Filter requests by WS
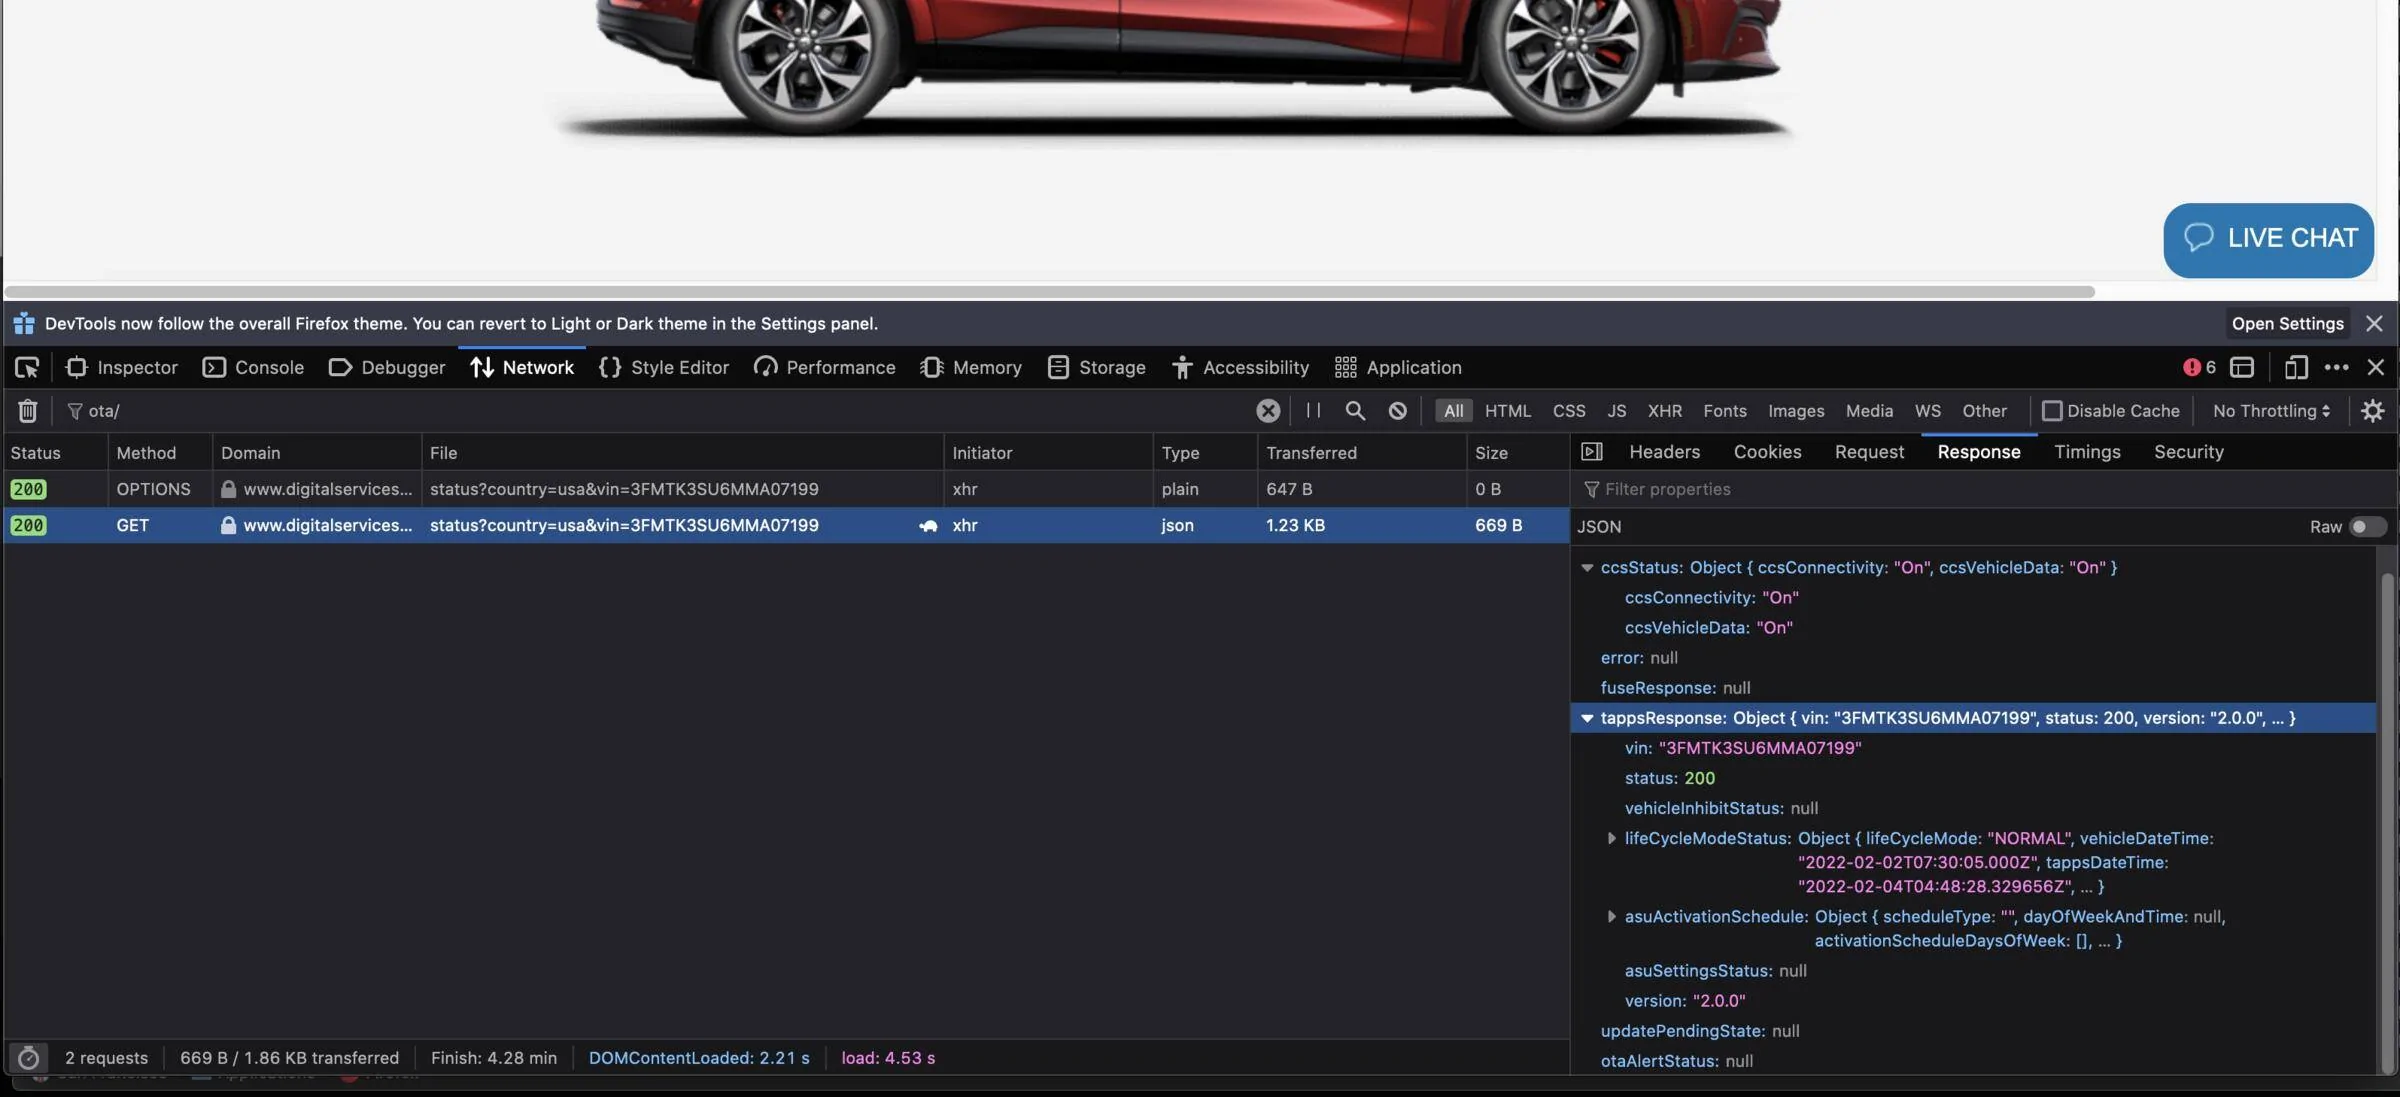The width and height of the screenshot is (2400, 1097). (1928, 411)
